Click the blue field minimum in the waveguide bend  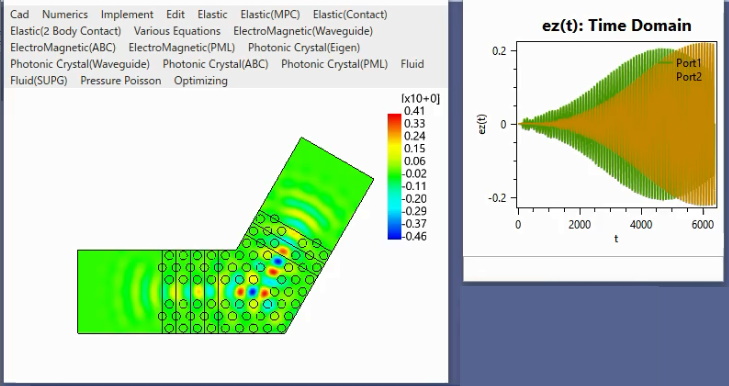(x=252, y=292)
